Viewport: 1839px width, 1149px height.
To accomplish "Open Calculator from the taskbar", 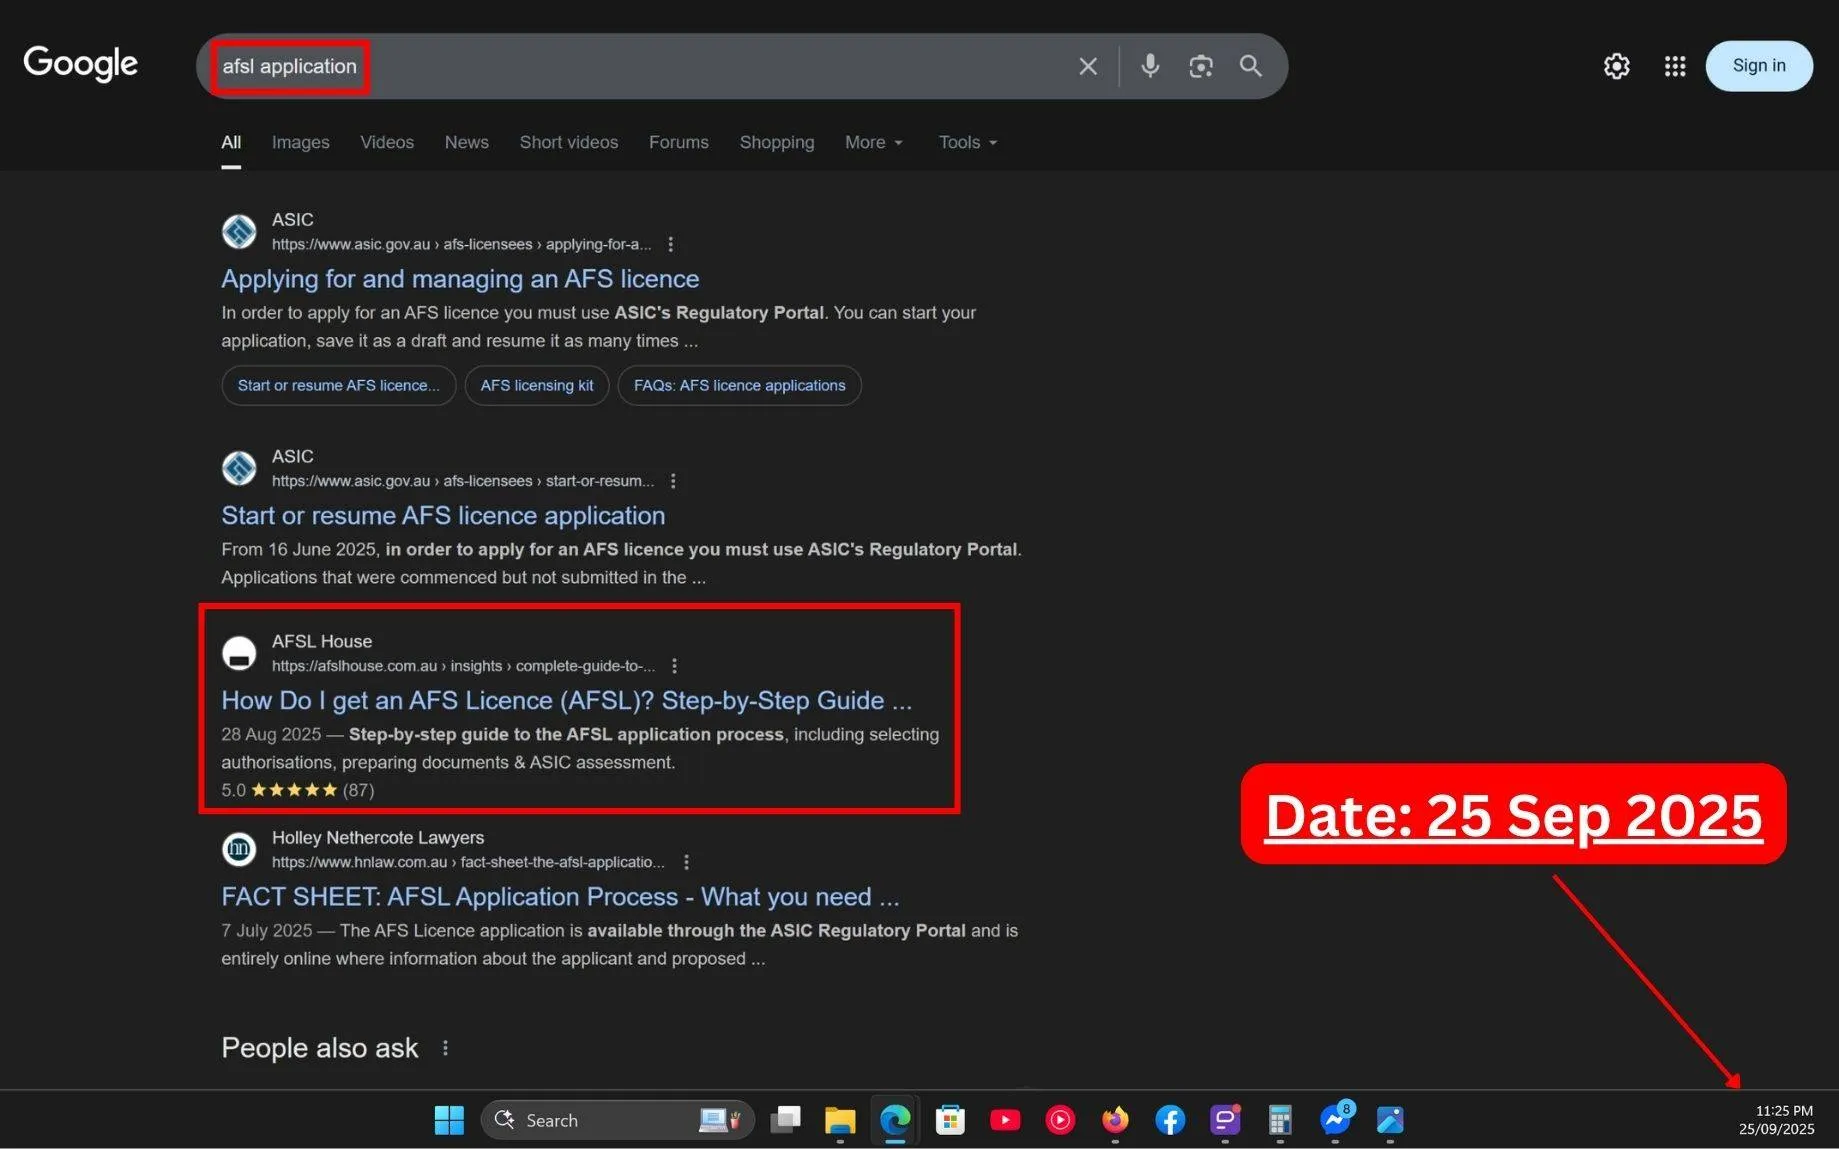I will tap(1279, 1120).
